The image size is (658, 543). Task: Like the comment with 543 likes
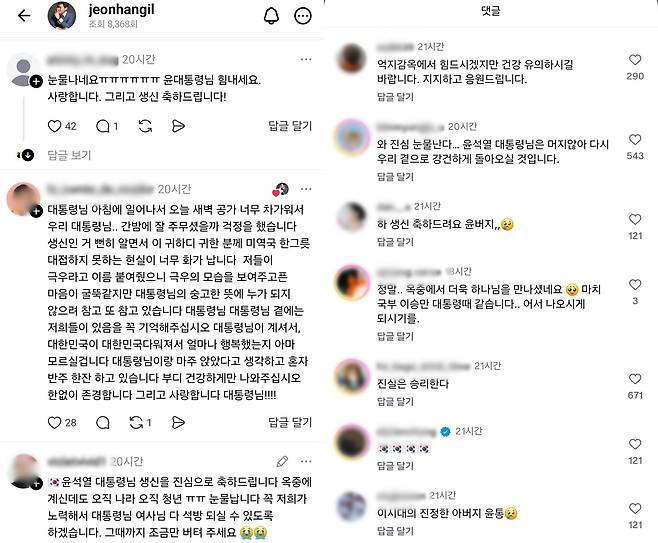(x=635, y=140)
